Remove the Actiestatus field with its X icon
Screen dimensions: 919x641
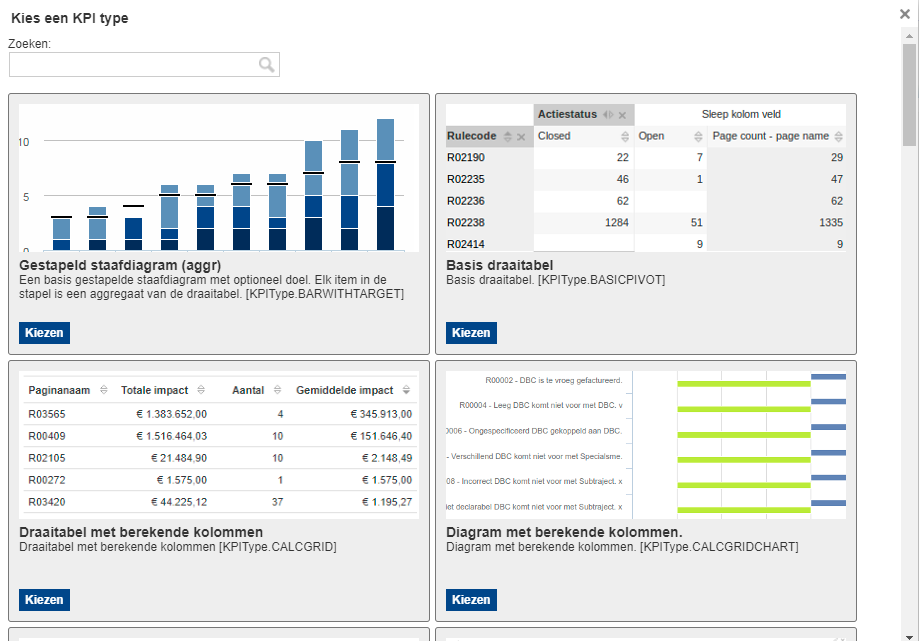[x=622, y=115]
